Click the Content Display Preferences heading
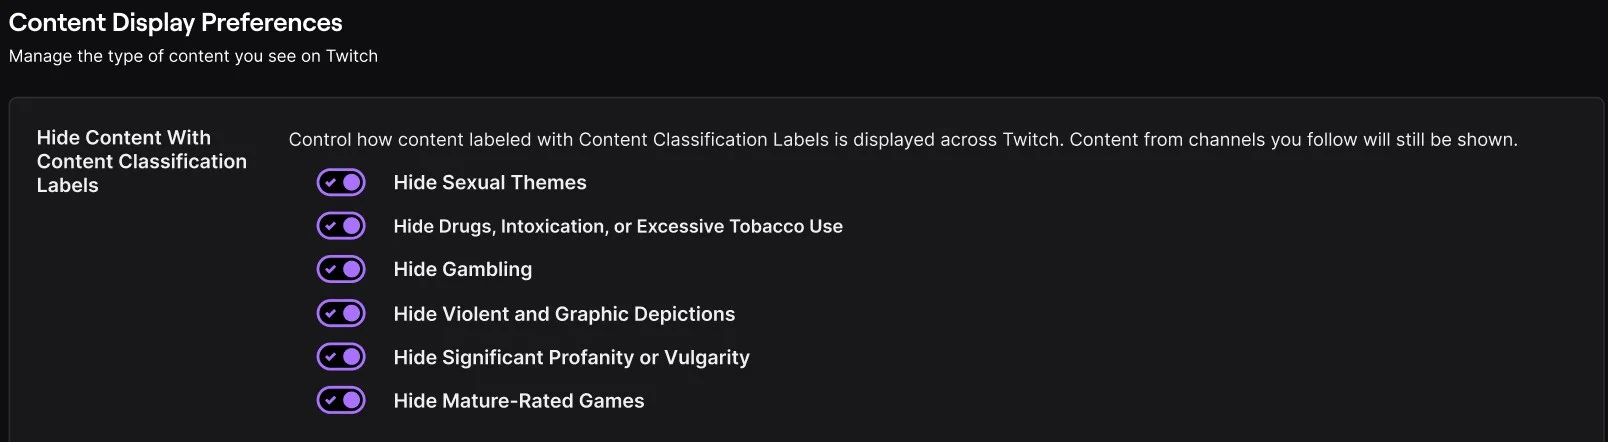The height and width of the screenshot is (442, 1608). tap(175, 22)
